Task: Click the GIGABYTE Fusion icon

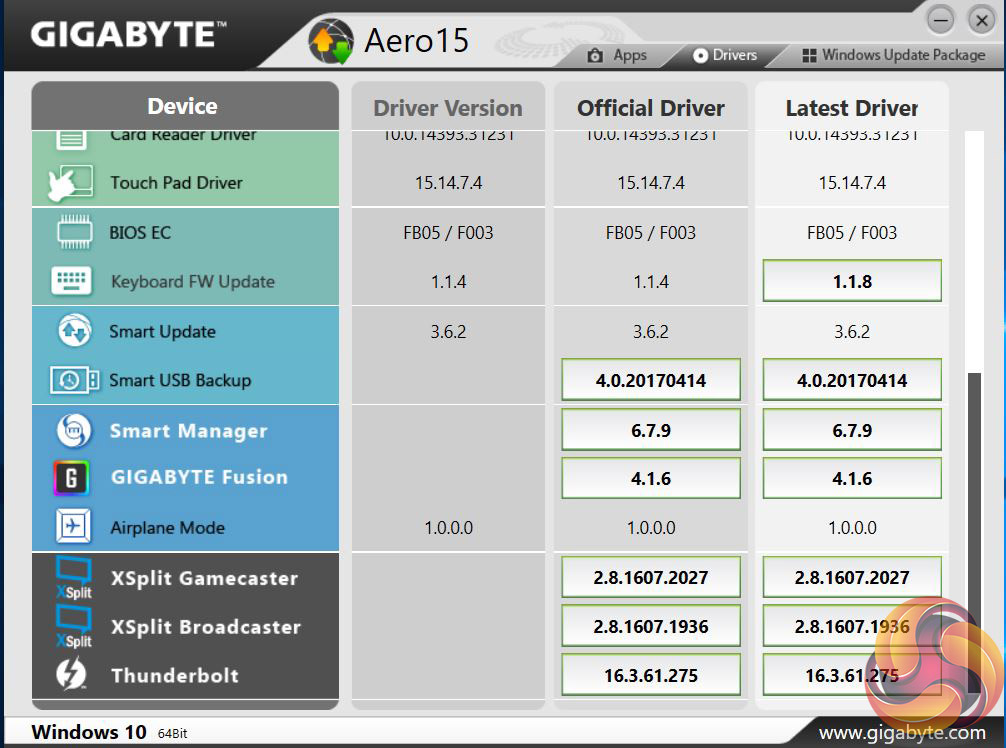Action: point(71,478)
